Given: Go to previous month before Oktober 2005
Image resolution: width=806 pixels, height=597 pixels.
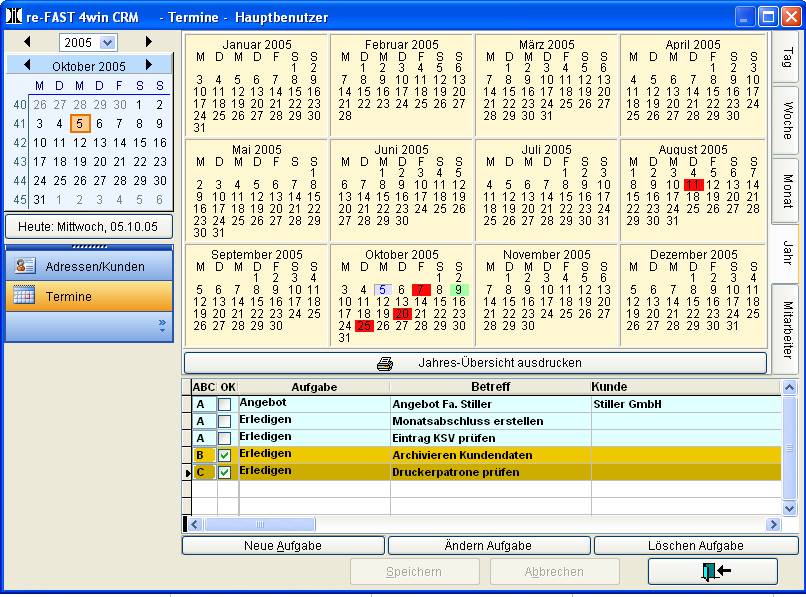Looking at the screenshot, I should [x=27, y=65].
